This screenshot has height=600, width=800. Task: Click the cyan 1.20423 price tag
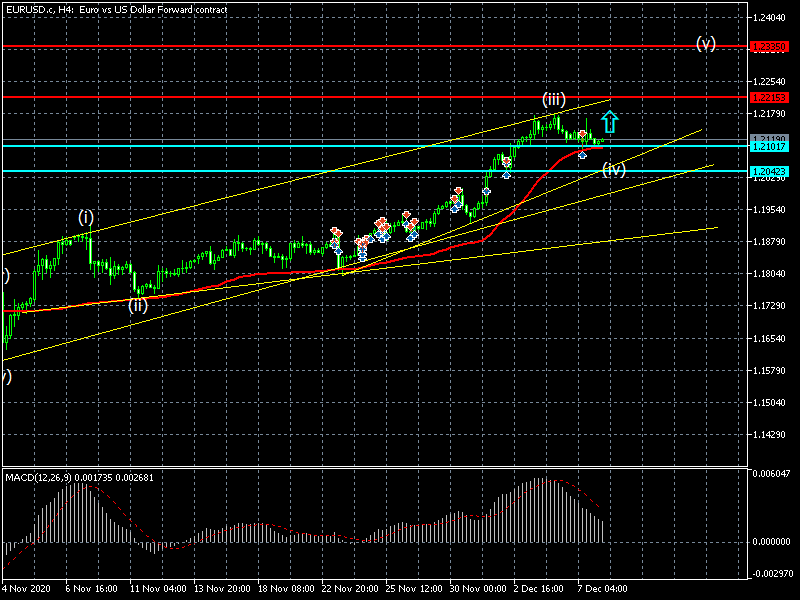769,172
